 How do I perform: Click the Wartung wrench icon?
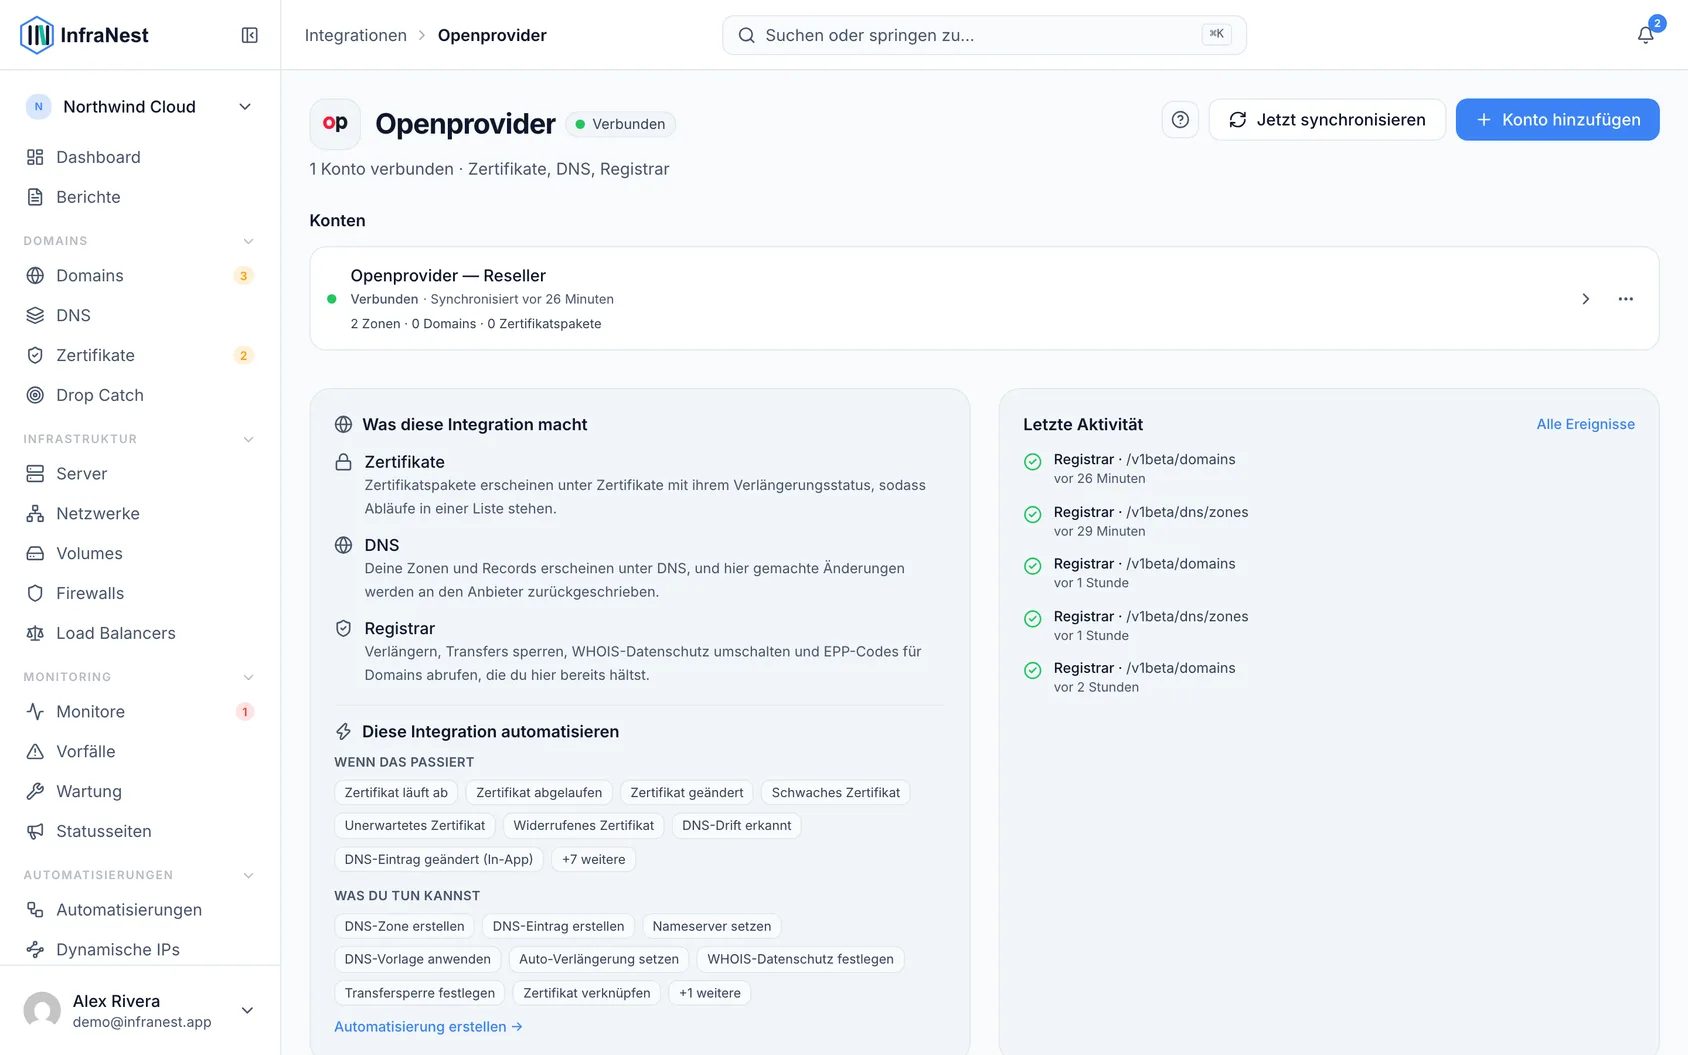click(35, 791)
